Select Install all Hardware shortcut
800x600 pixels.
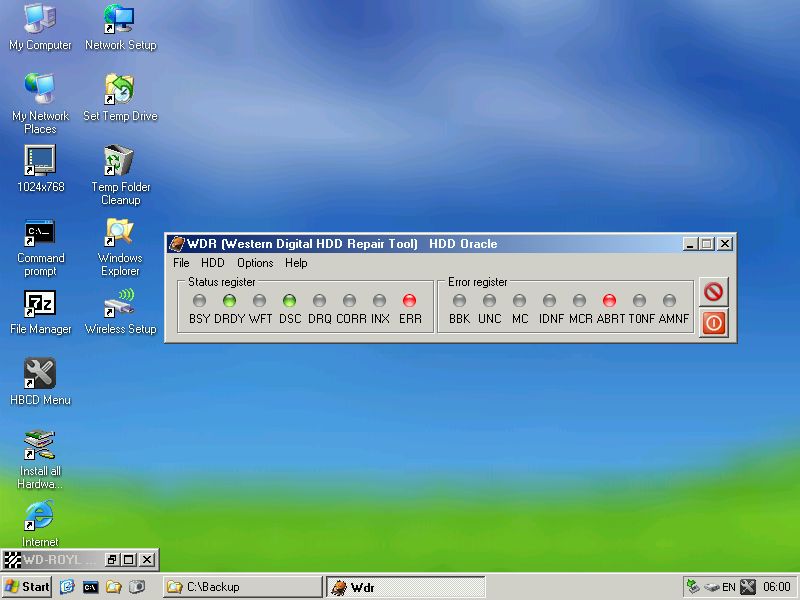pyautogui.click(x=40, y=459)
